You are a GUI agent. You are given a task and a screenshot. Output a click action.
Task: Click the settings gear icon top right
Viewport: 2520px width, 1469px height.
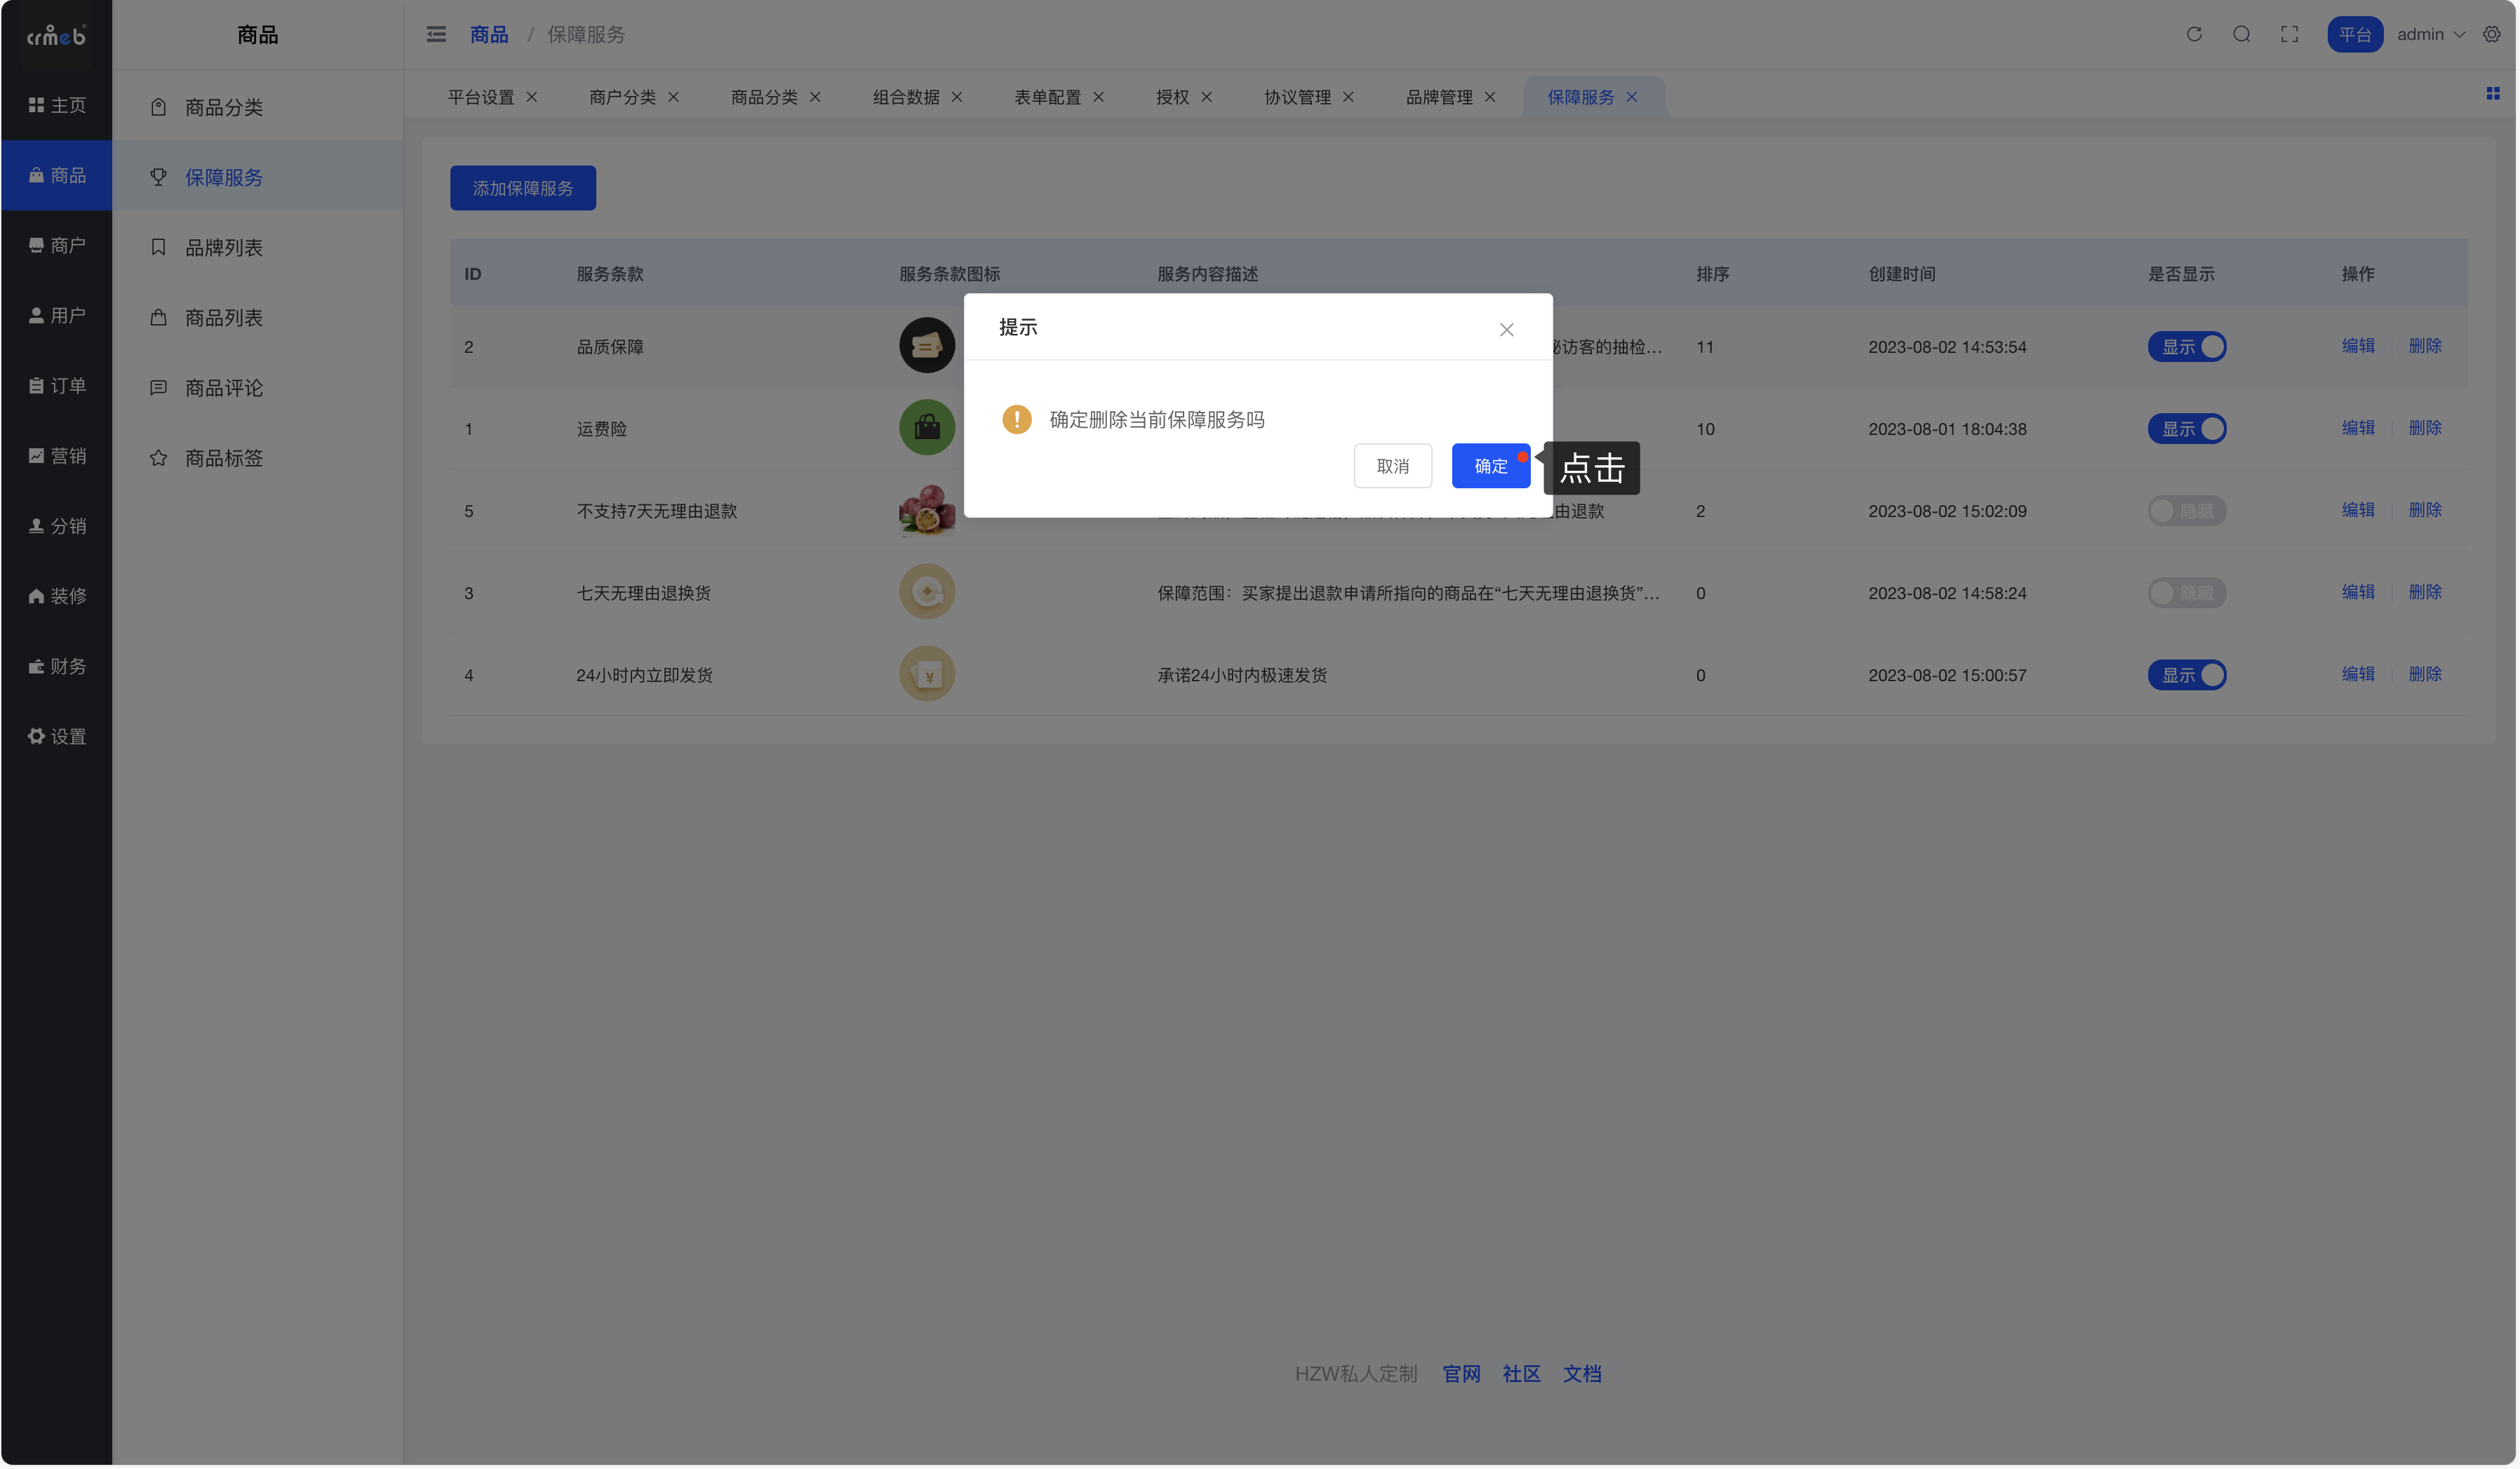pos(2491,34)
